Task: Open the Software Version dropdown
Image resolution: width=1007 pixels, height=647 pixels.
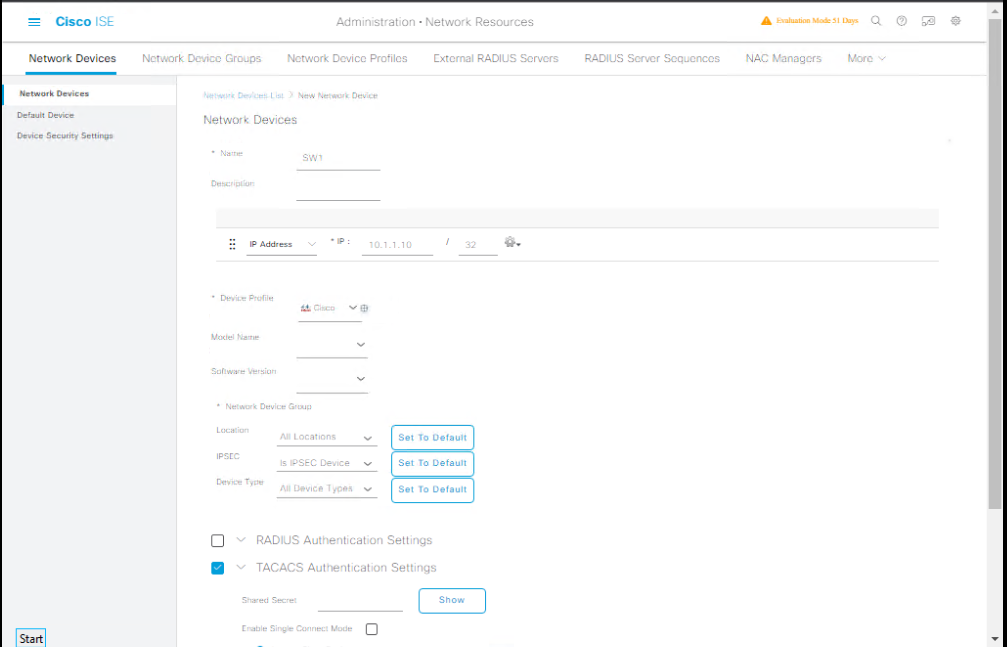Action: pyautogui.click(x=332, y=379)
